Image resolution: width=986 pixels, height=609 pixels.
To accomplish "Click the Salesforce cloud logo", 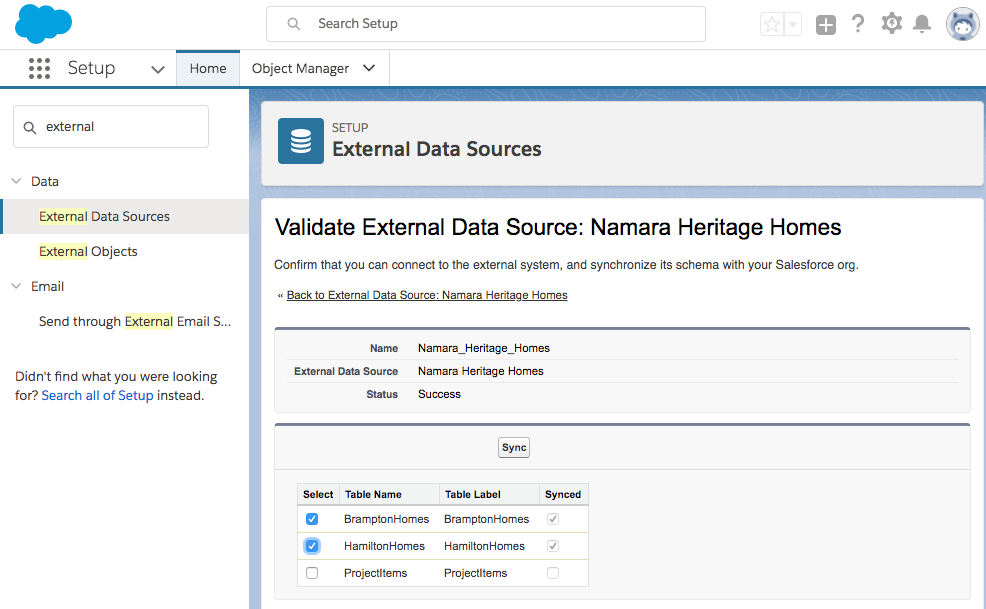I will point(42,23).
